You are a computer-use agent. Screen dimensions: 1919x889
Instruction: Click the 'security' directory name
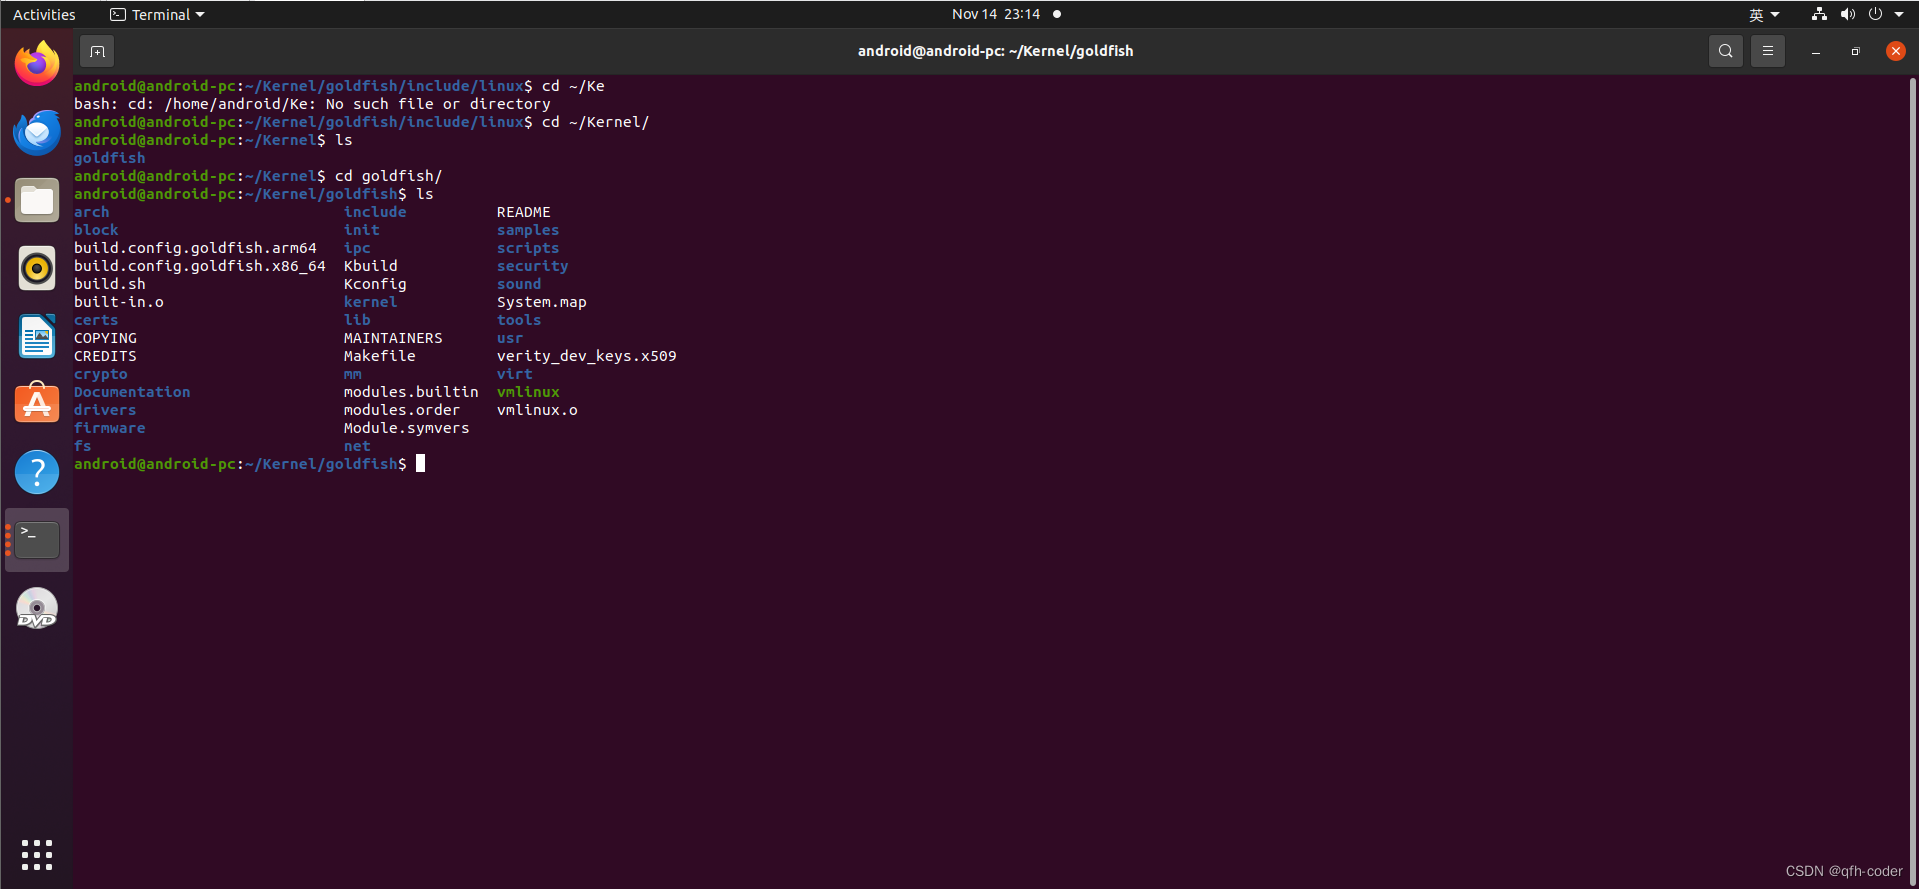pos(533,266)
